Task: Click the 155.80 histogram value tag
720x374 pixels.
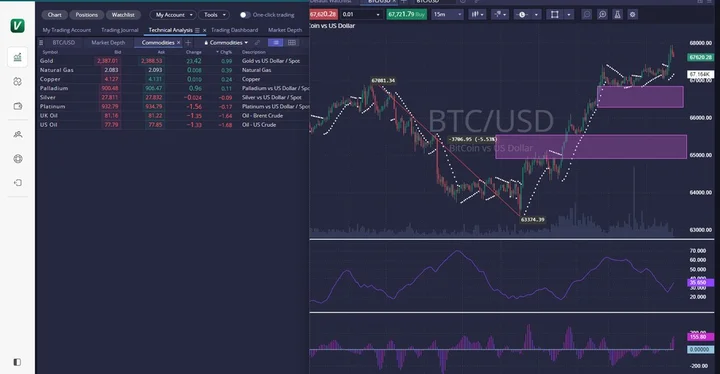Action: (x=700, y=337)
